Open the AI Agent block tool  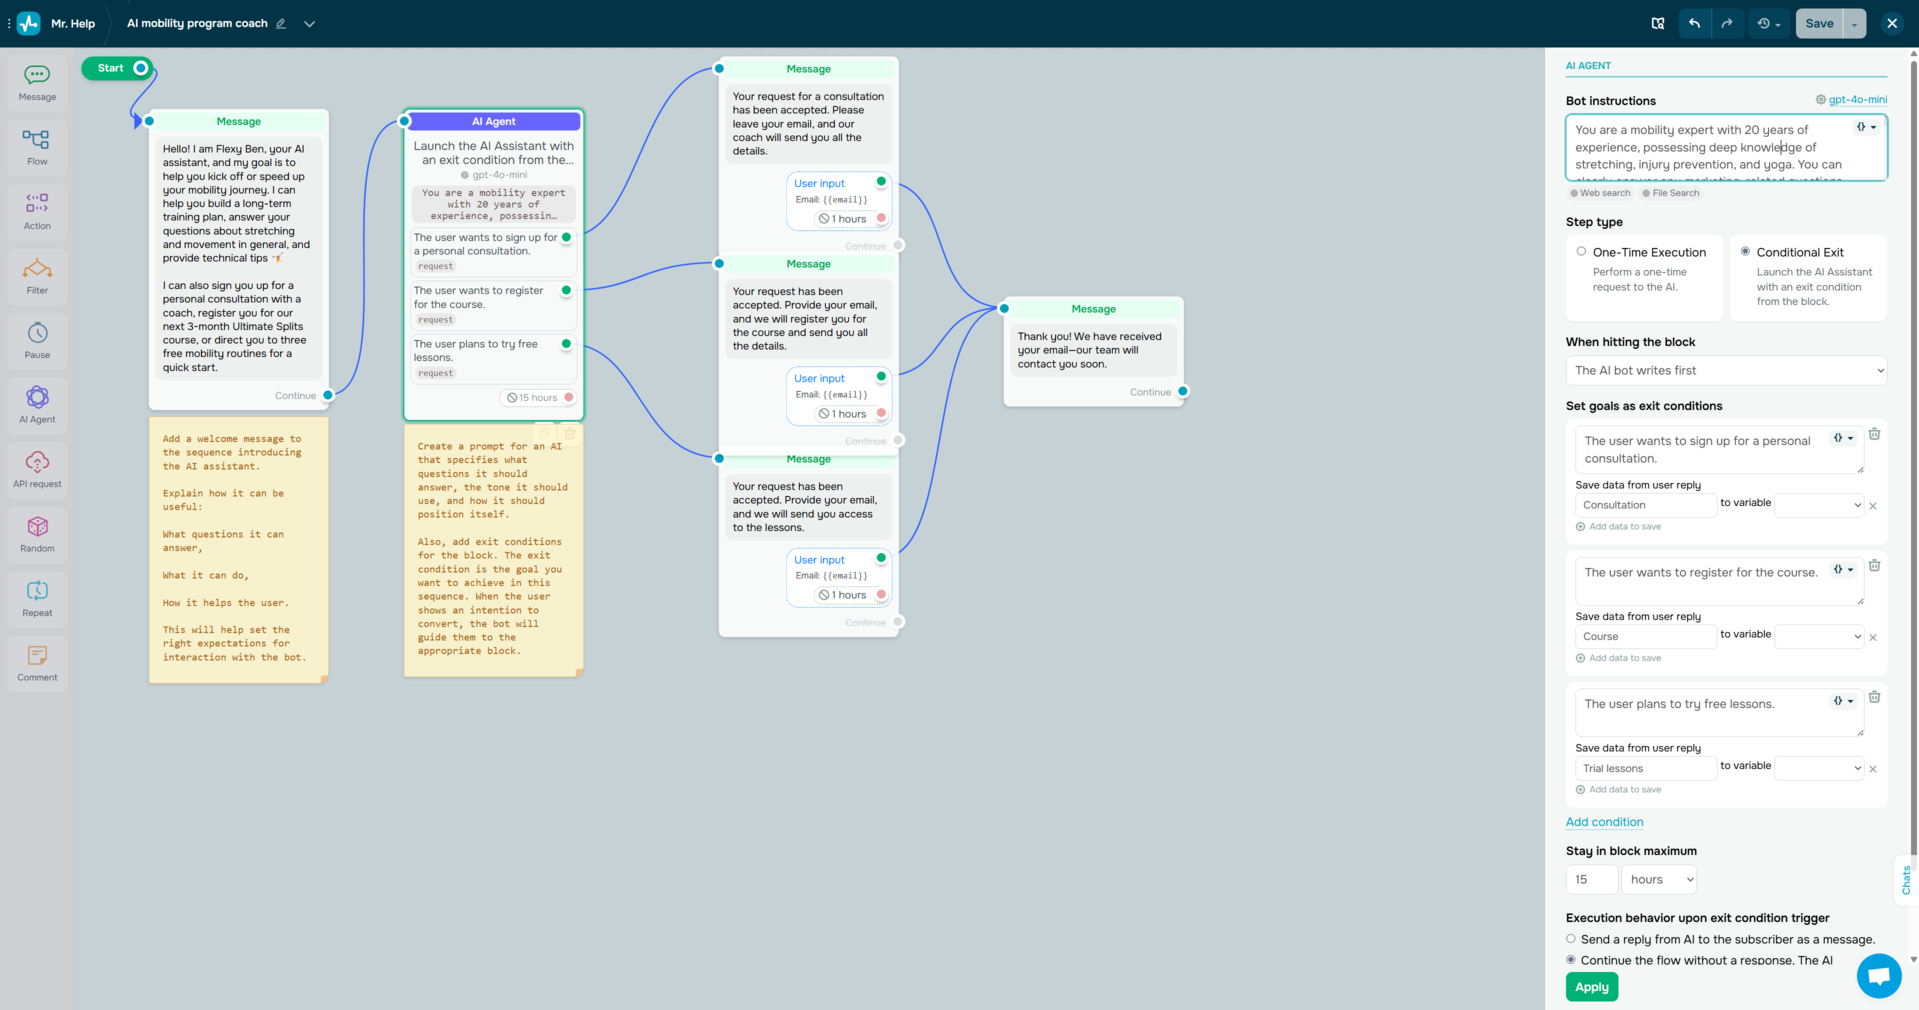37,404
